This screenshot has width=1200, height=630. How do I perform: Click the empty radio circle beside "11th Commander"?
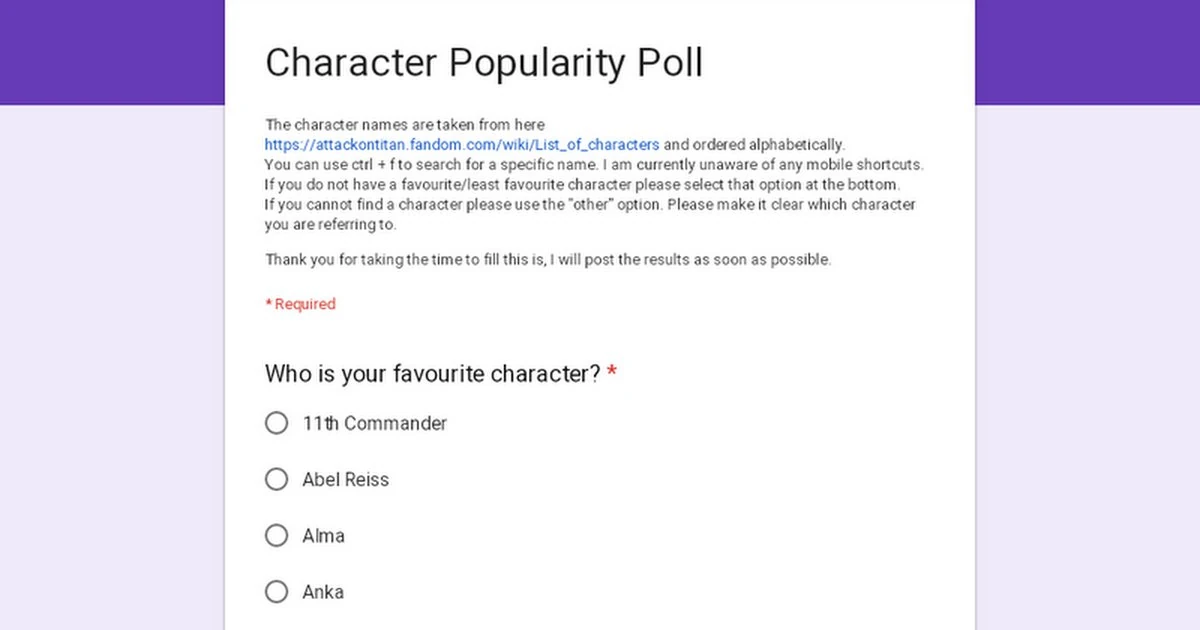(277, 423)
